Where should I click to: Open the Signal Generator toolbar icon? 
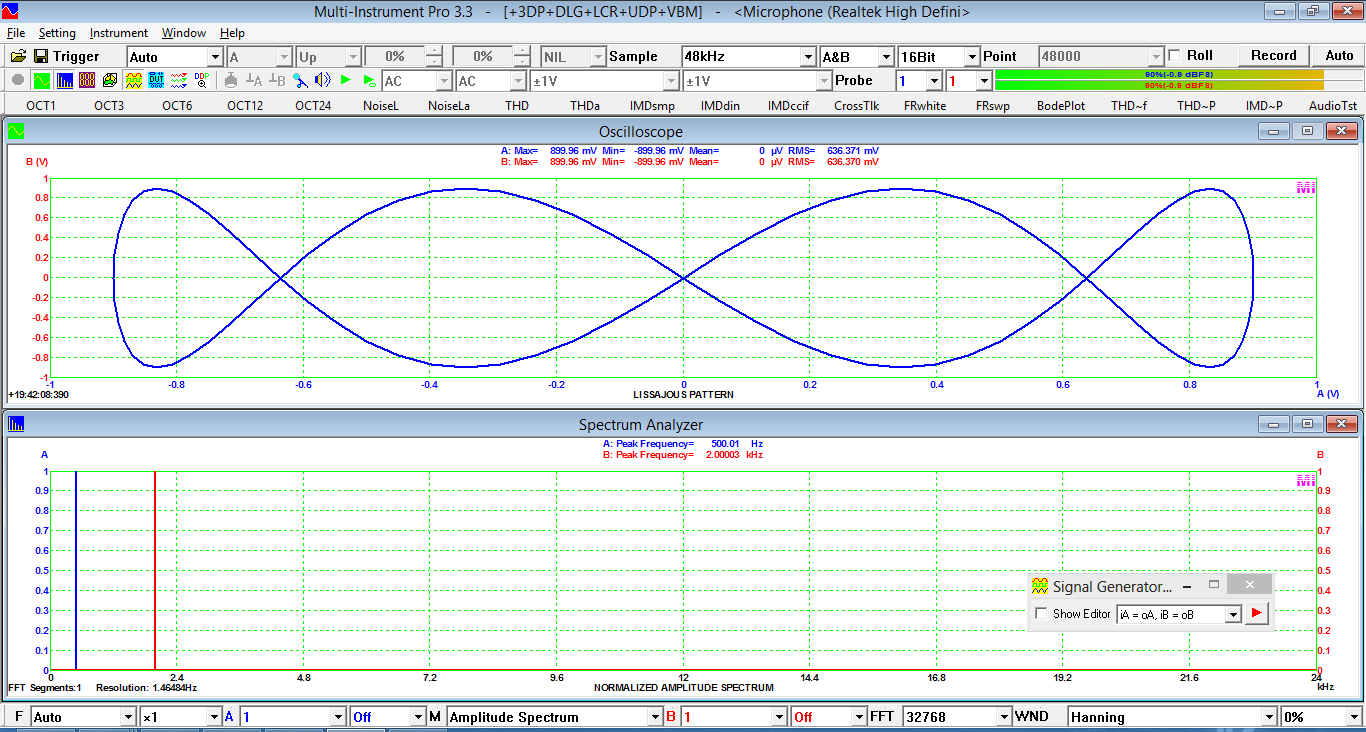pos(133,80)
